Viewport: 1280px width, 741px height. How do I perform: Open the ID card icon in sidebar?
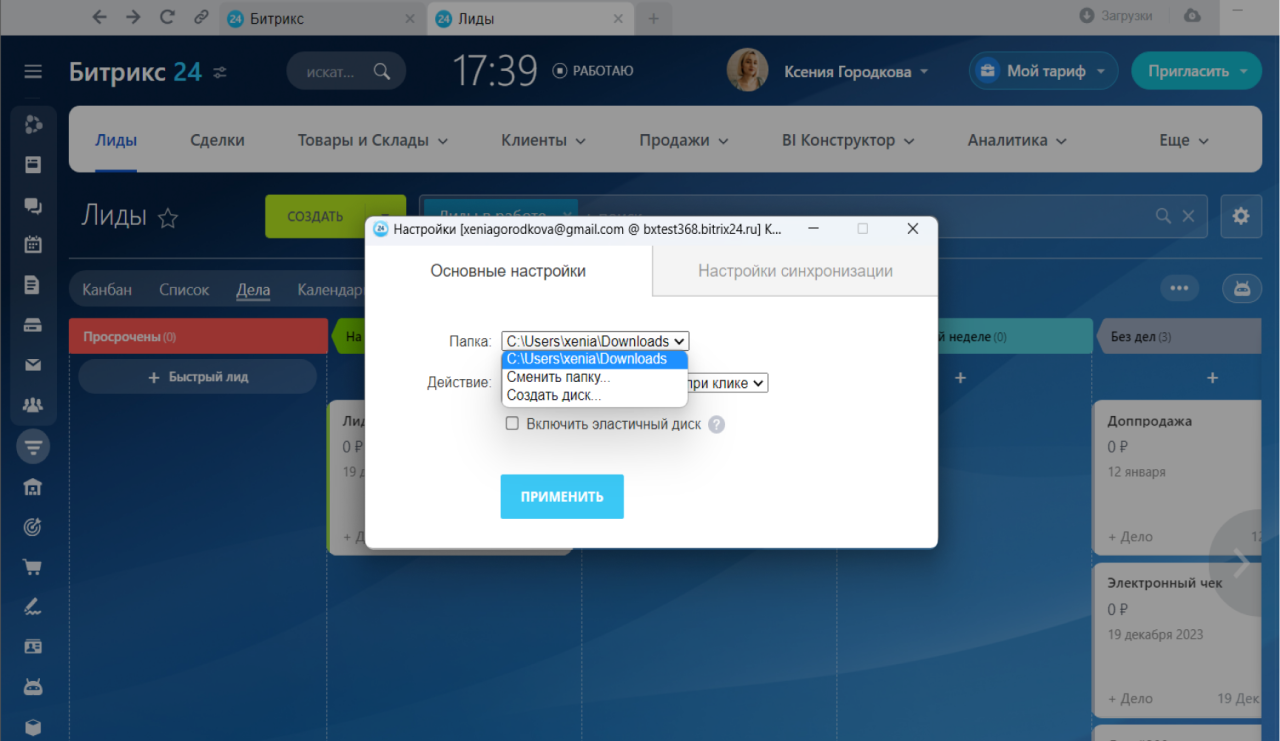pyautogui.click(x=33, y=647)
